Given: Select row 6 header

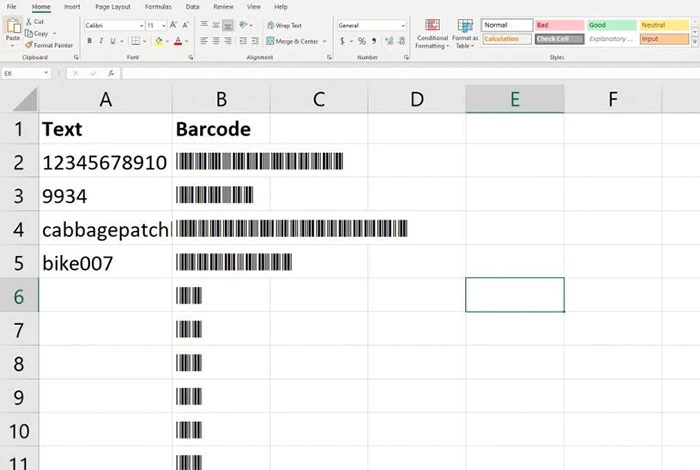Looking at the screenshot, I should 19,295.
